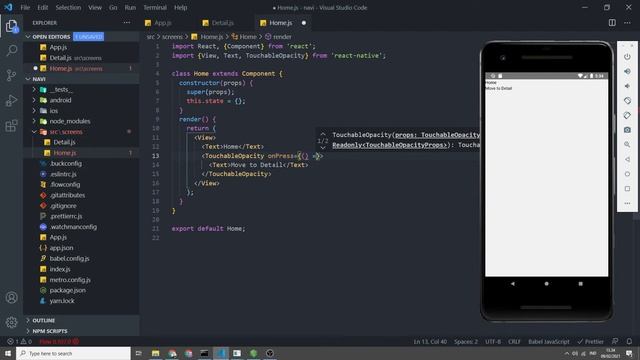Expand the NPM Scripts section
This screenshot has height=360, width=640.
(x=50, y=331)
